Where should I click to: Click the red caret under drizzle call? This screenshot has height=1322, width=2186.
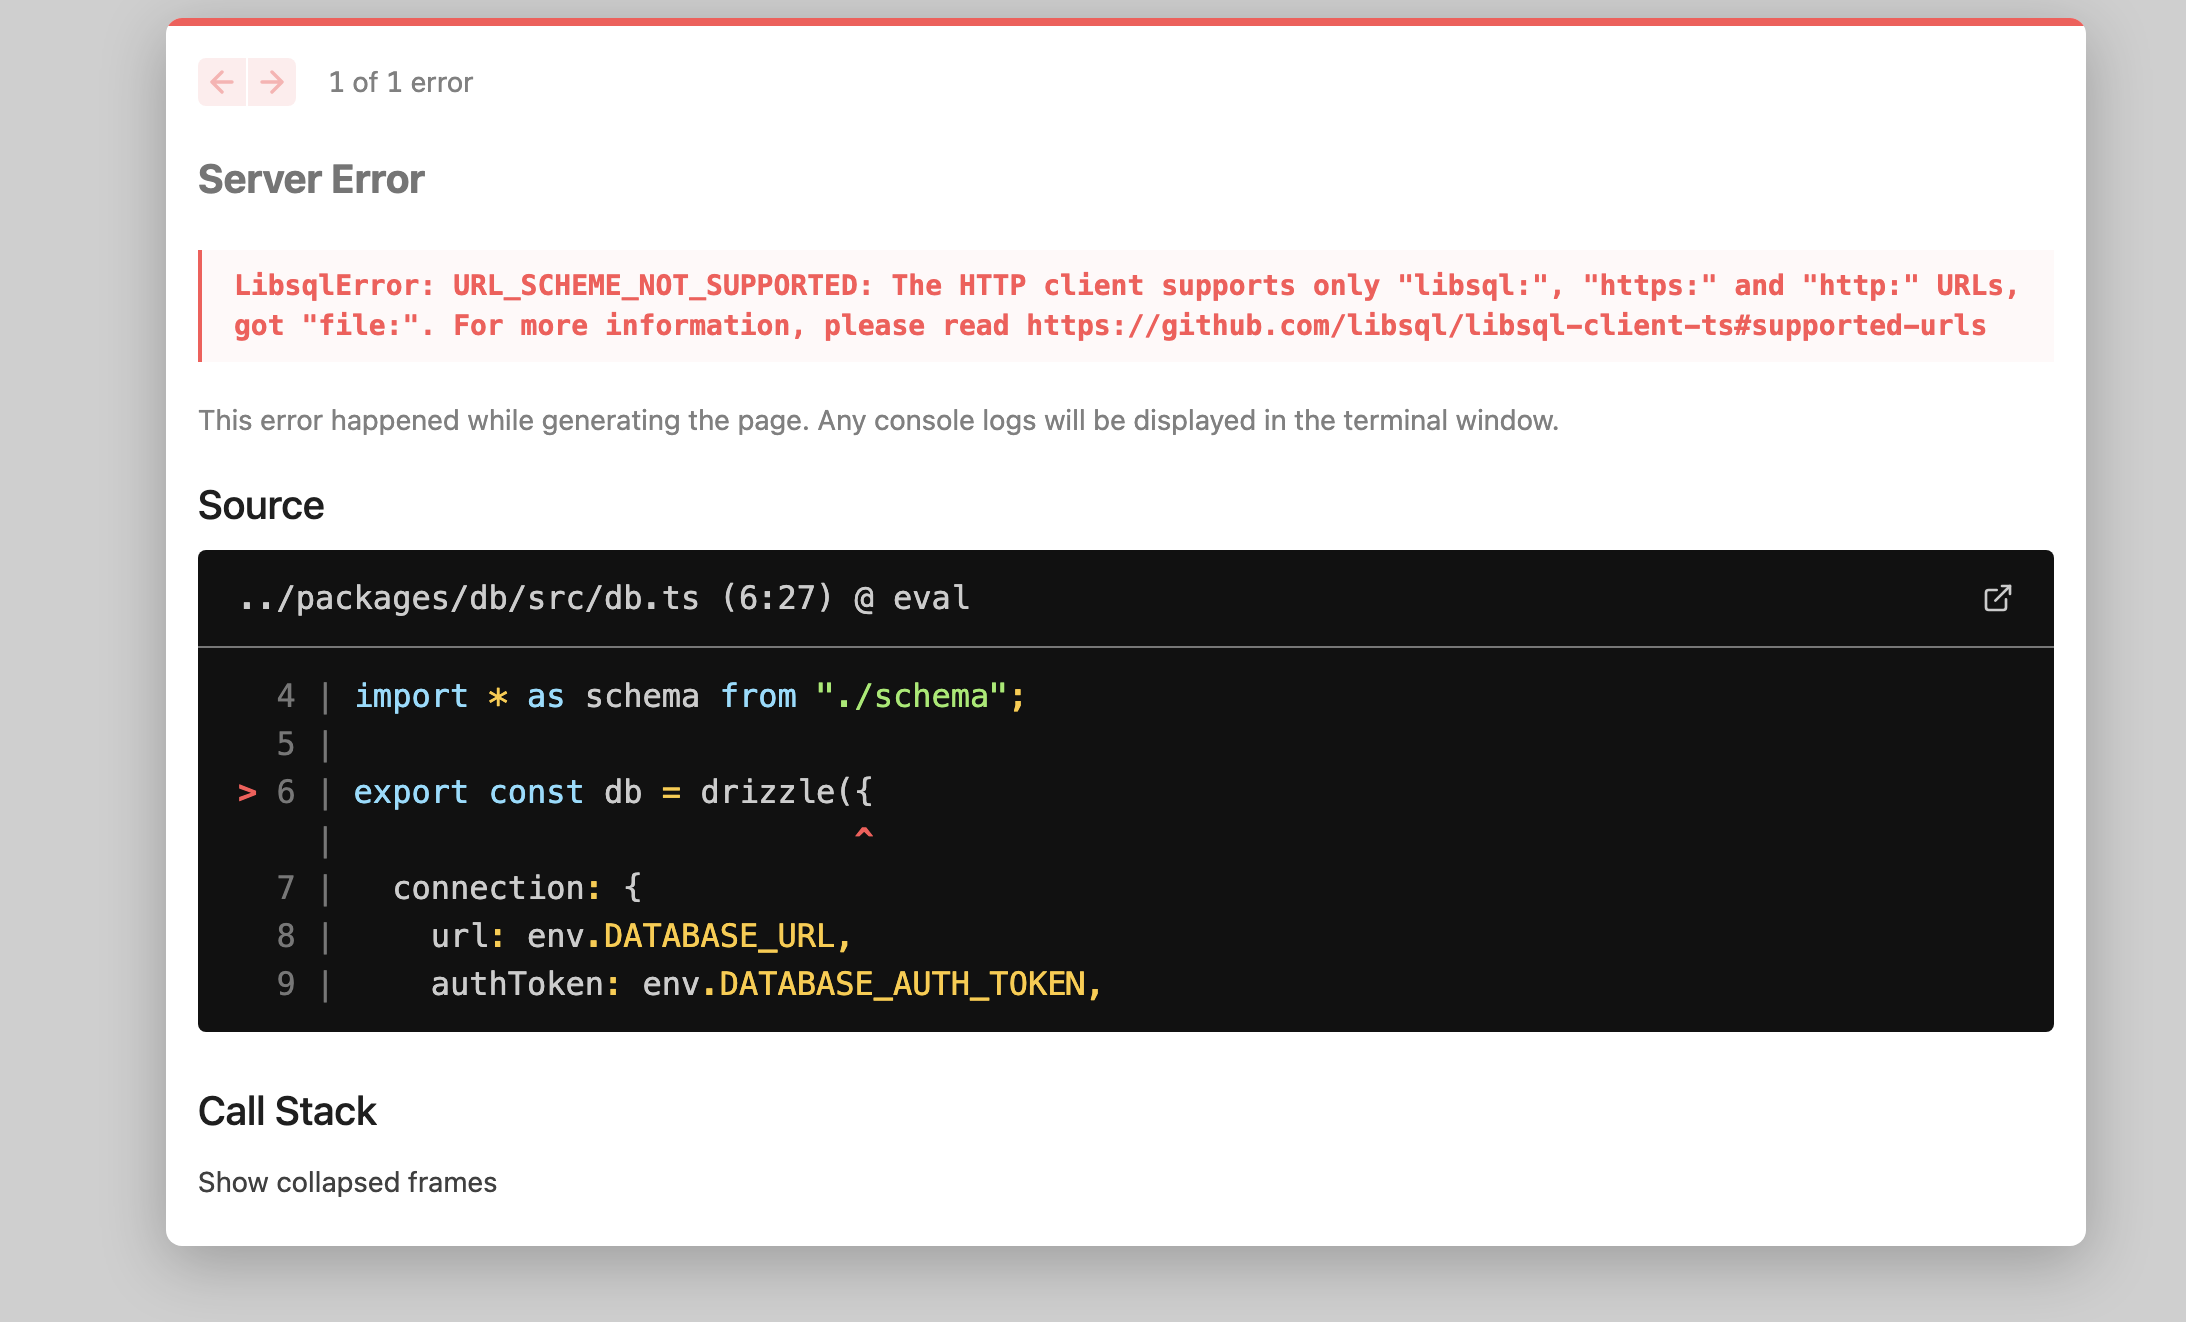tap(864, 833)
